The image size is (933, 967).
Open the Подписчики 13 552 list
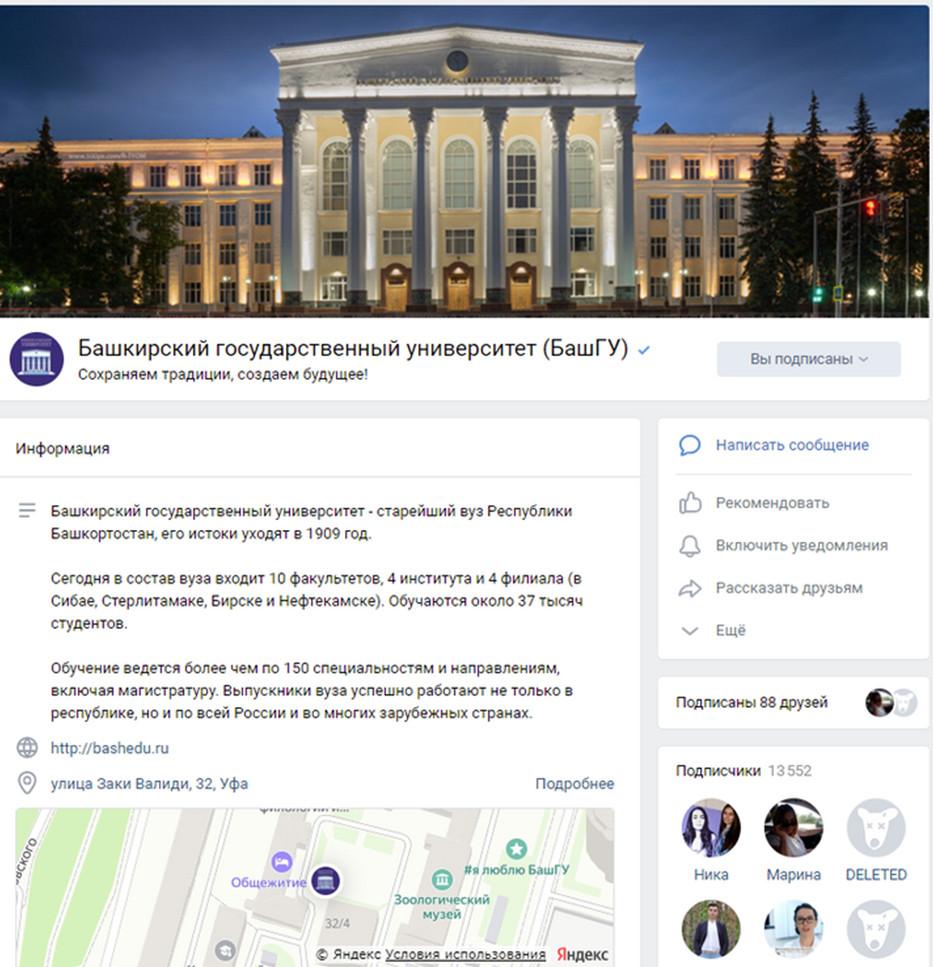[744, 771]
